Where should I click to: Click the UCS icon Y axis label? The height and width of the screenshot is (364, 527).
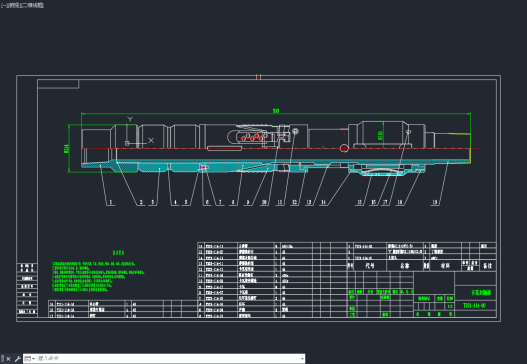coord(130,119)
